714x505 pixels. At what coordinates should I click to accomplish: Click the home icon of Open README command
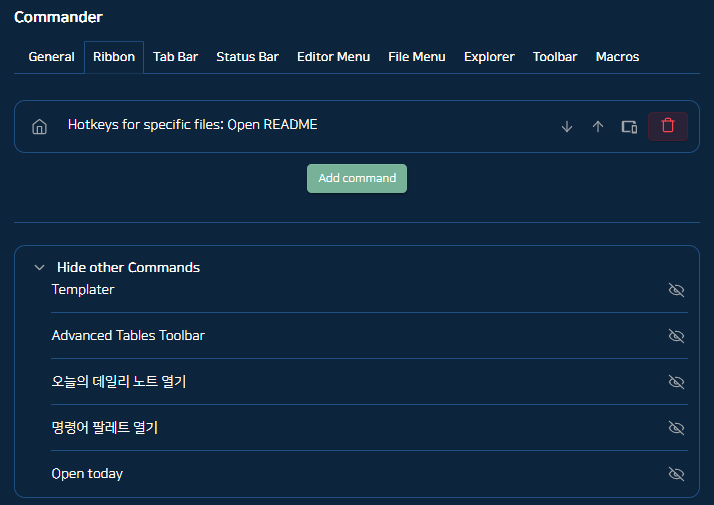40,127
